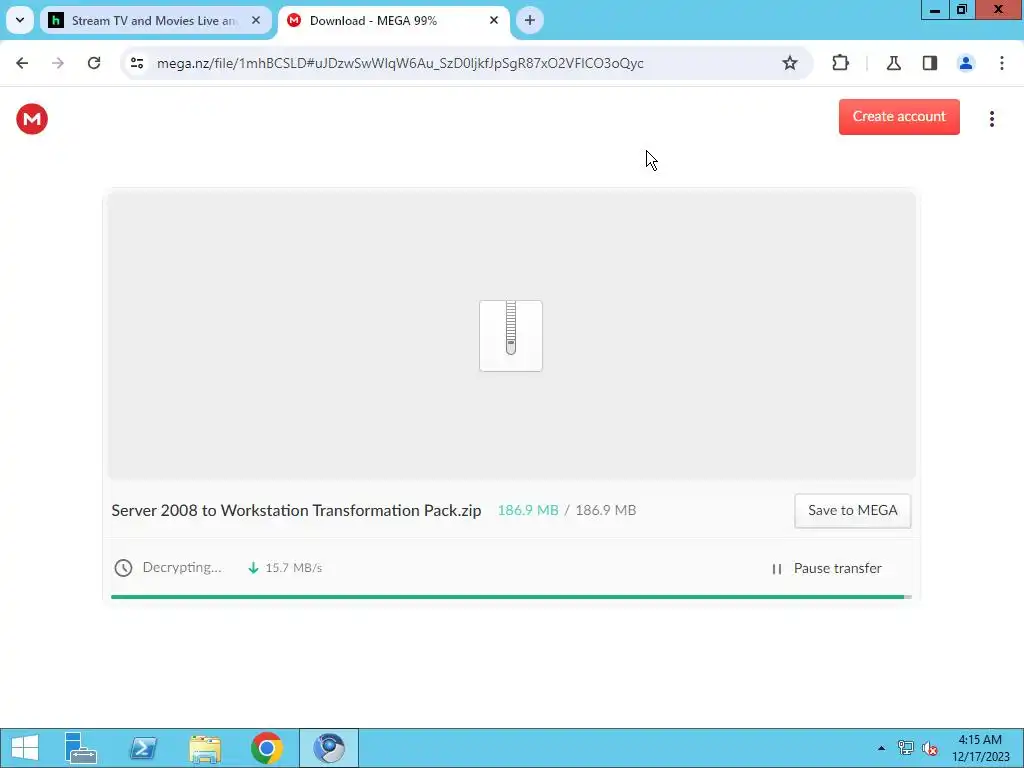Screen dimensions: 1024x768
Task: Toggle the browser side panel icon
Action: [x=930, y=63]
